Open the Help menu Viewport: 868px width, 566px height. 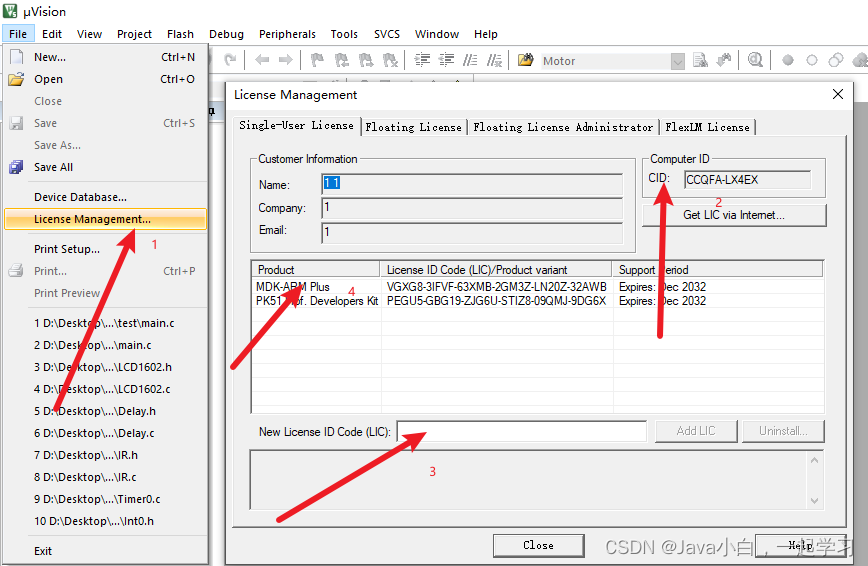coord(485,34)
